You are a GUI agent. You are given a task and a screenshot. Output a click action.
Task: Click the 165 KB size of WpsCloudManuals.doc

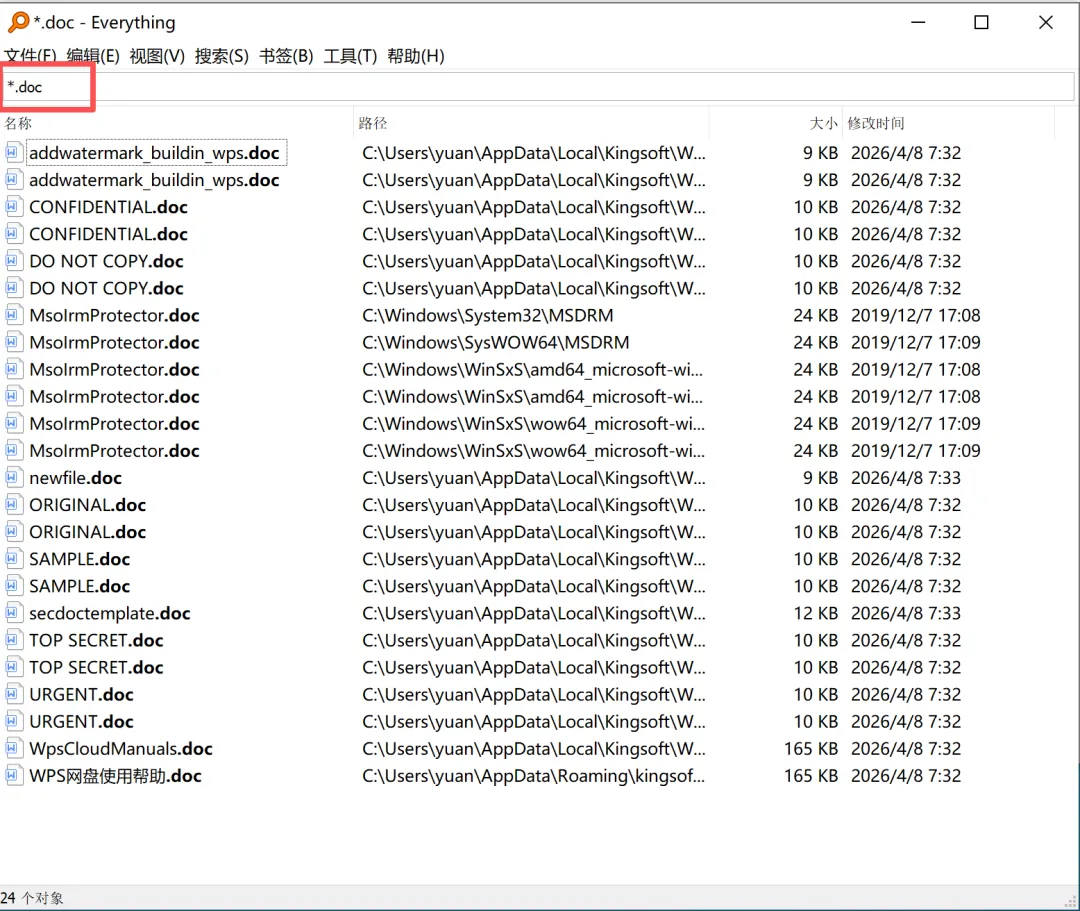point(811,748)
